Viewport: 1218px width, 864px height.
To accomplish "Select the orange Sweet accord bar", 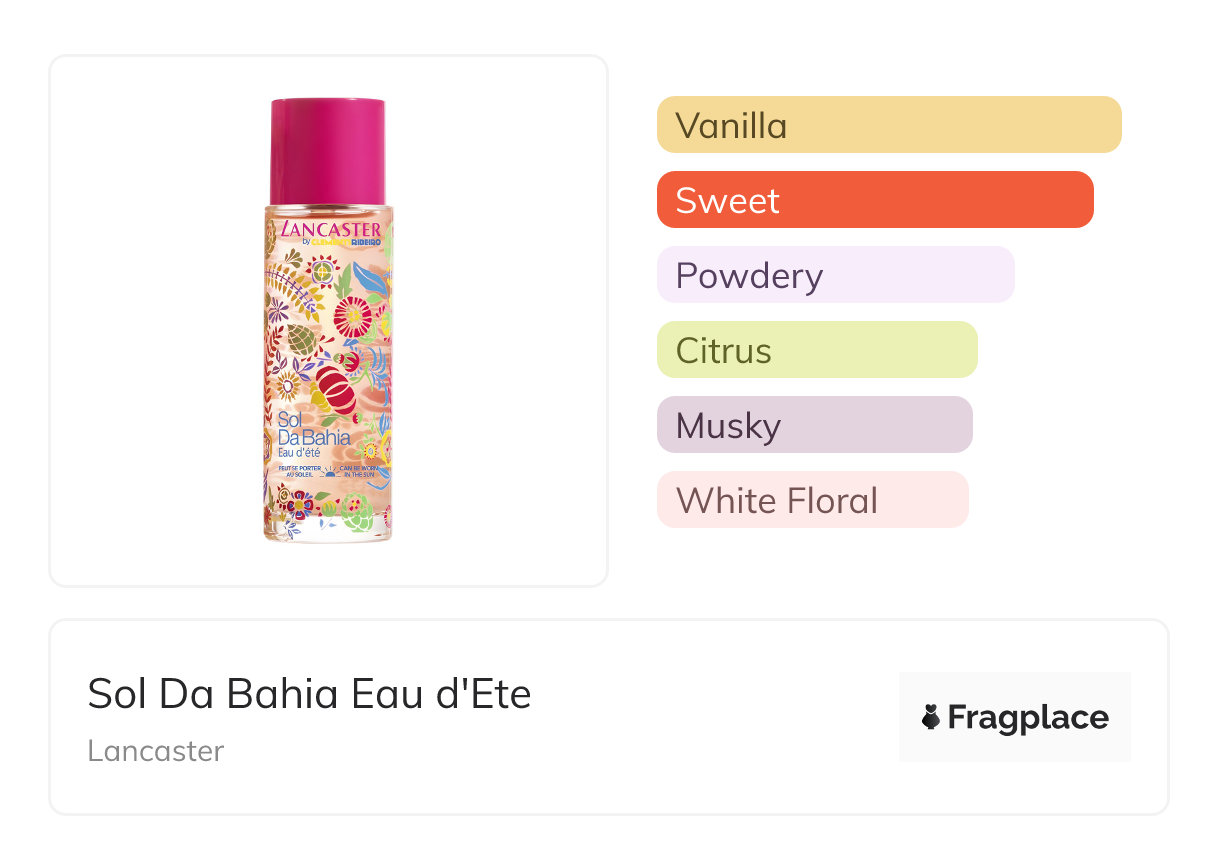I will 874,200.
